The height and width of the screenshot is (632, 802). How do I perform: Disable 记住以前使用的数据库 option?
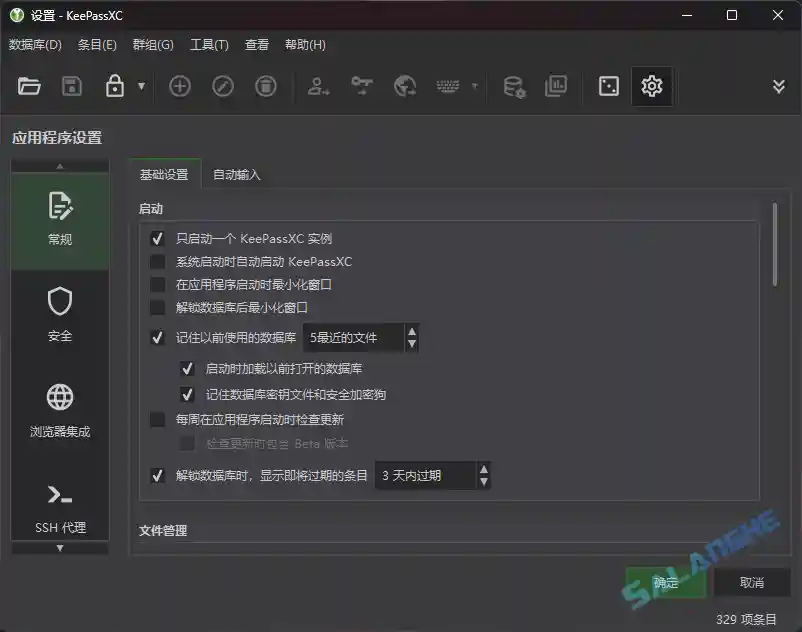click(x=157, y=338)
